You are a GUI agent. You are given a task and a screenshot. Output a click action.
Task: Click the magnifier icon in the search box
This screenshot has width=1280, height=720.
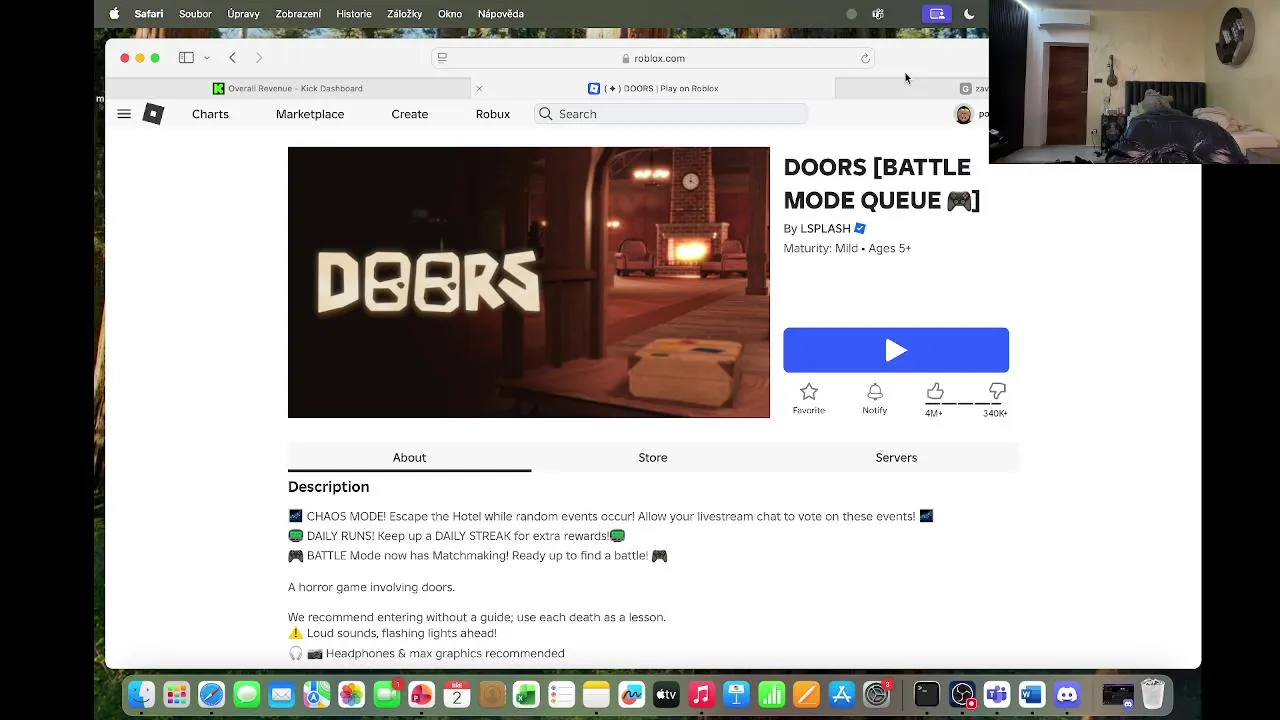tap(546, 114)
